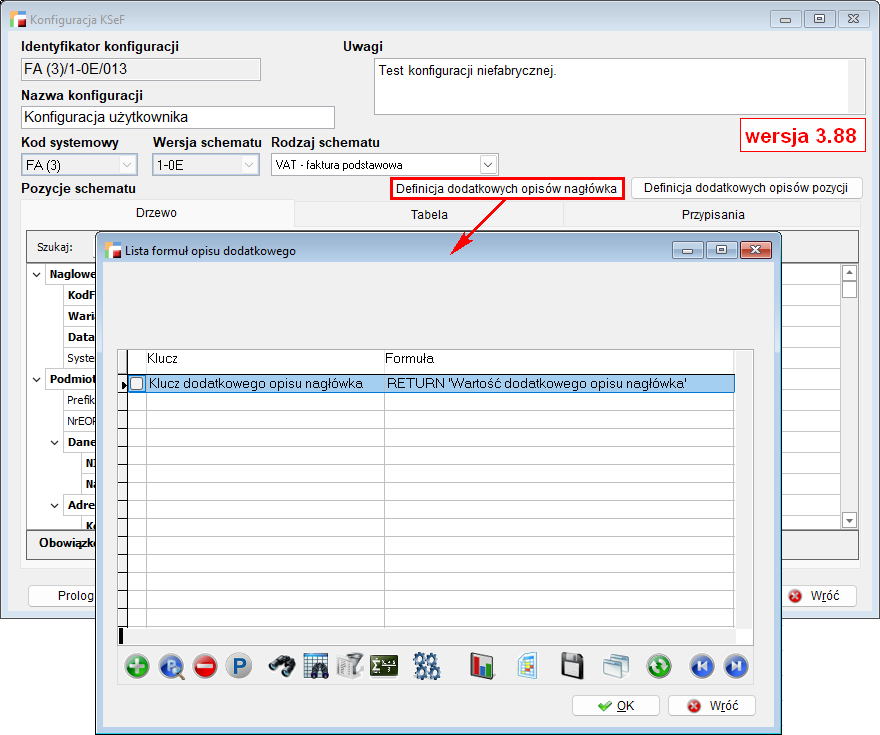Click the tree scrollbar down arrow
This screenshot has width=880, height=735.
(849, 520)
